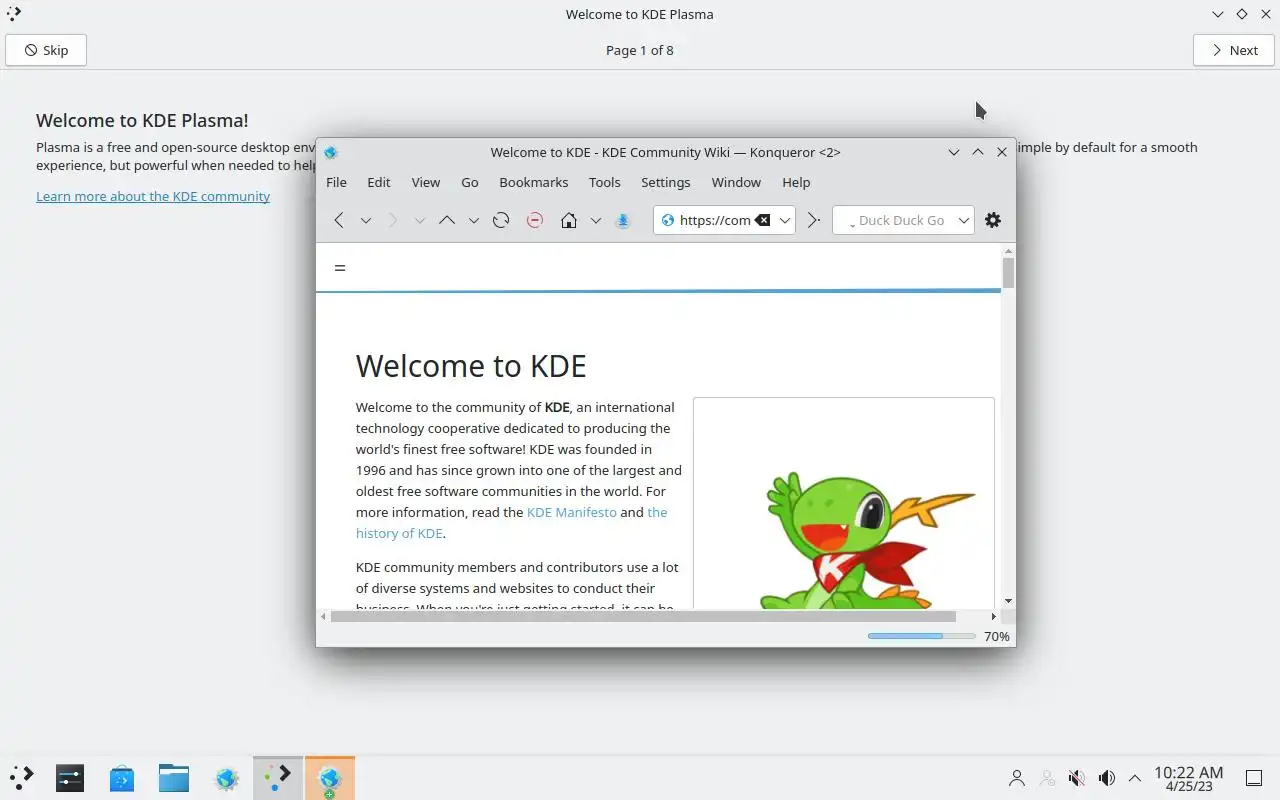This screenshot has width=1280, height=800.
Task: Click the Konqueror window icon in title bar
Action: point(331,152)
